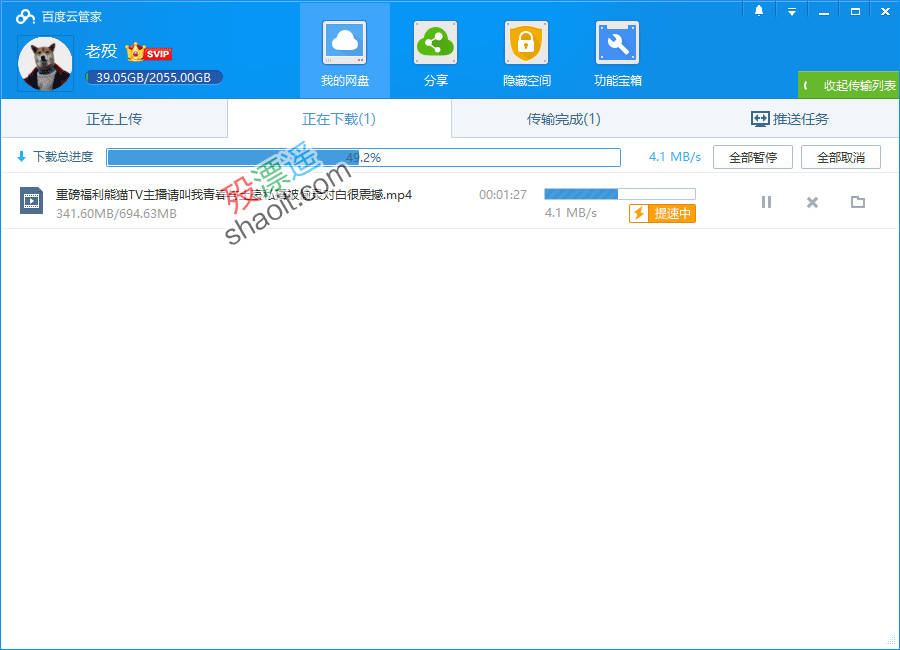Open the notification bell
The height and width of the screenshot is (650, 900).
[x=759, y=11]
